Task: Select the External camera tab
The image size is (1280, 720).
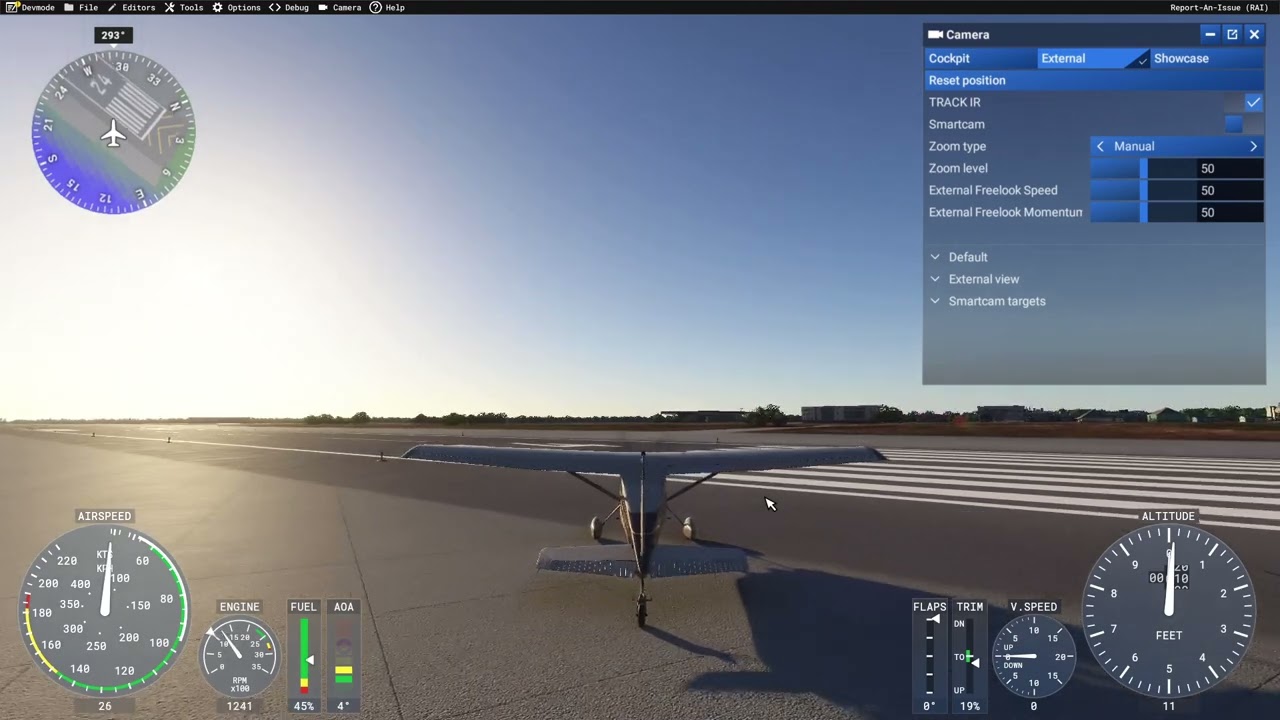Action: pos(1092,58)
